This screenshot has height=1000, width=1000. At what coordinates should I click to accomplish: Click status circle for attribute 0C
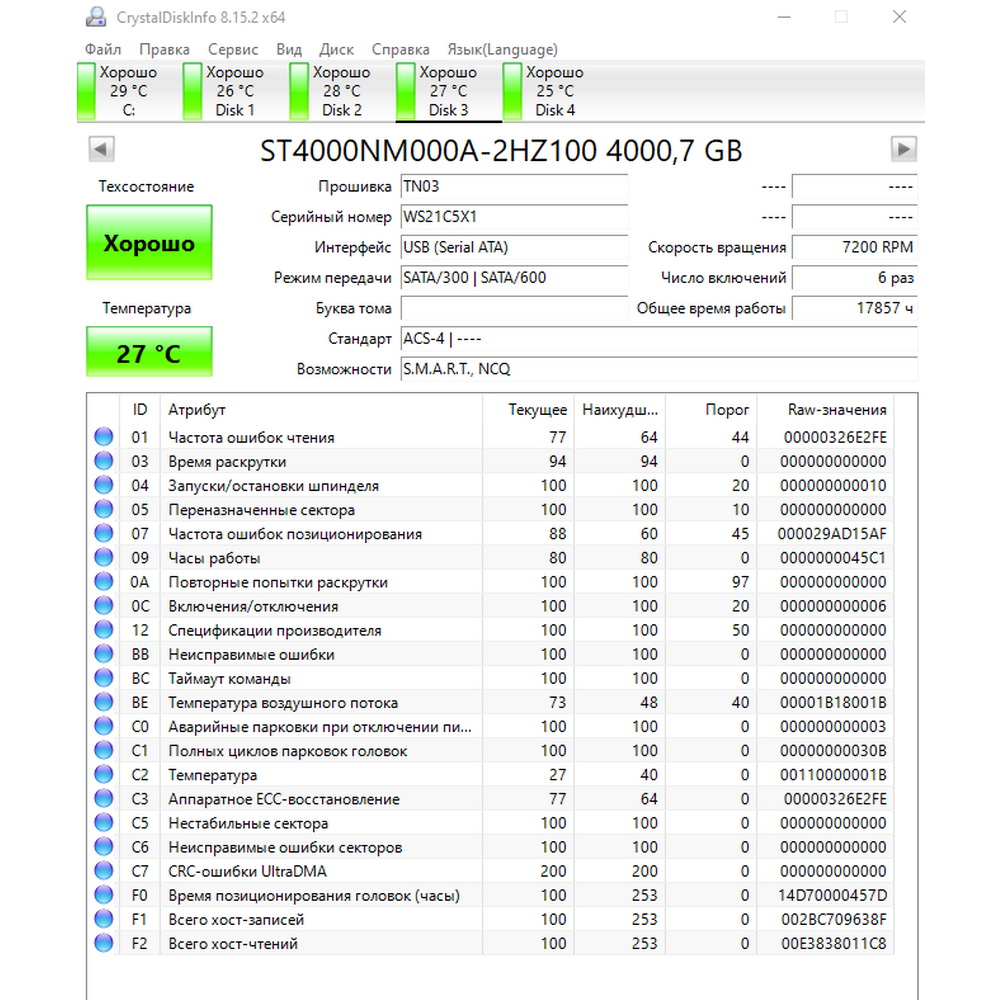103,606
